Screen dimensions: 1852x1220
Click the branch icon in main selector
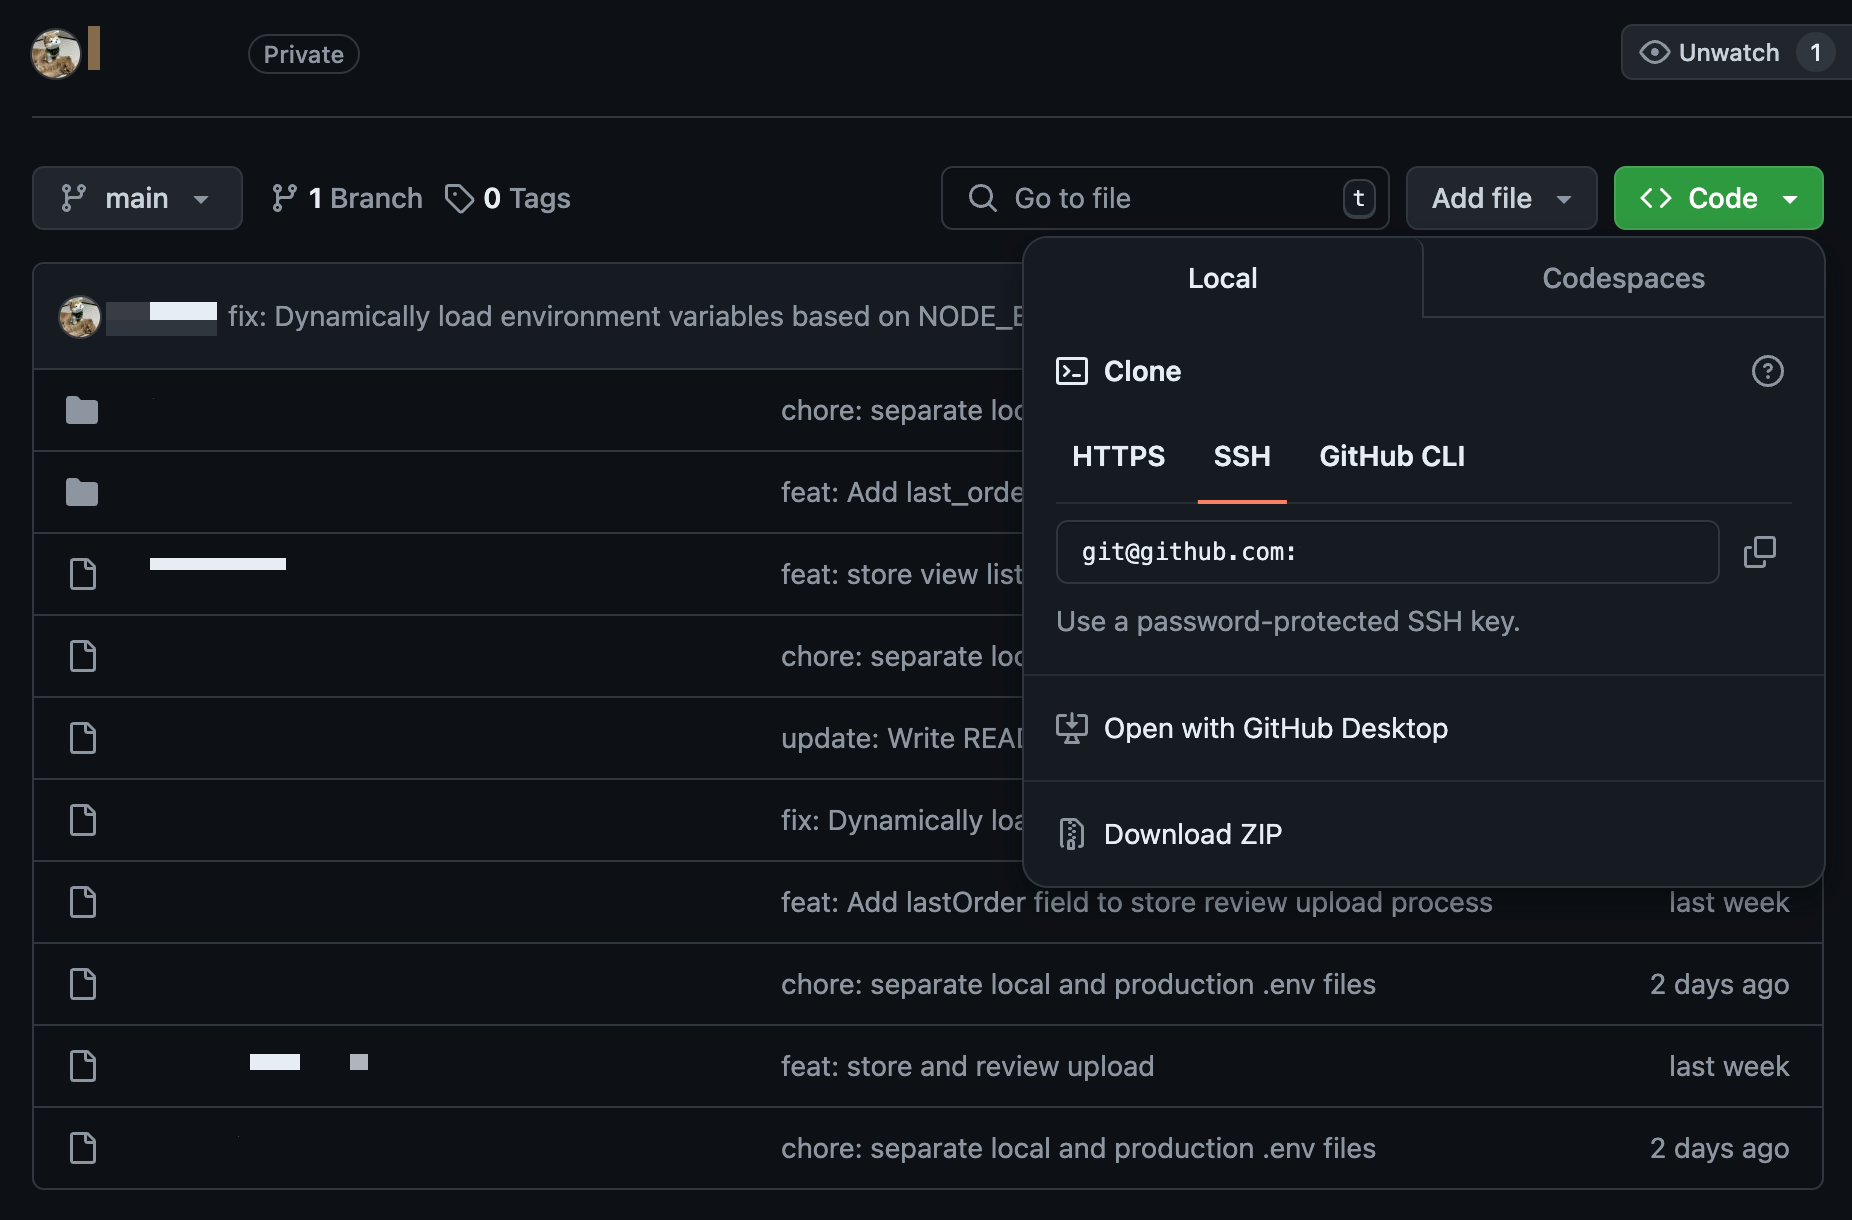73,198
